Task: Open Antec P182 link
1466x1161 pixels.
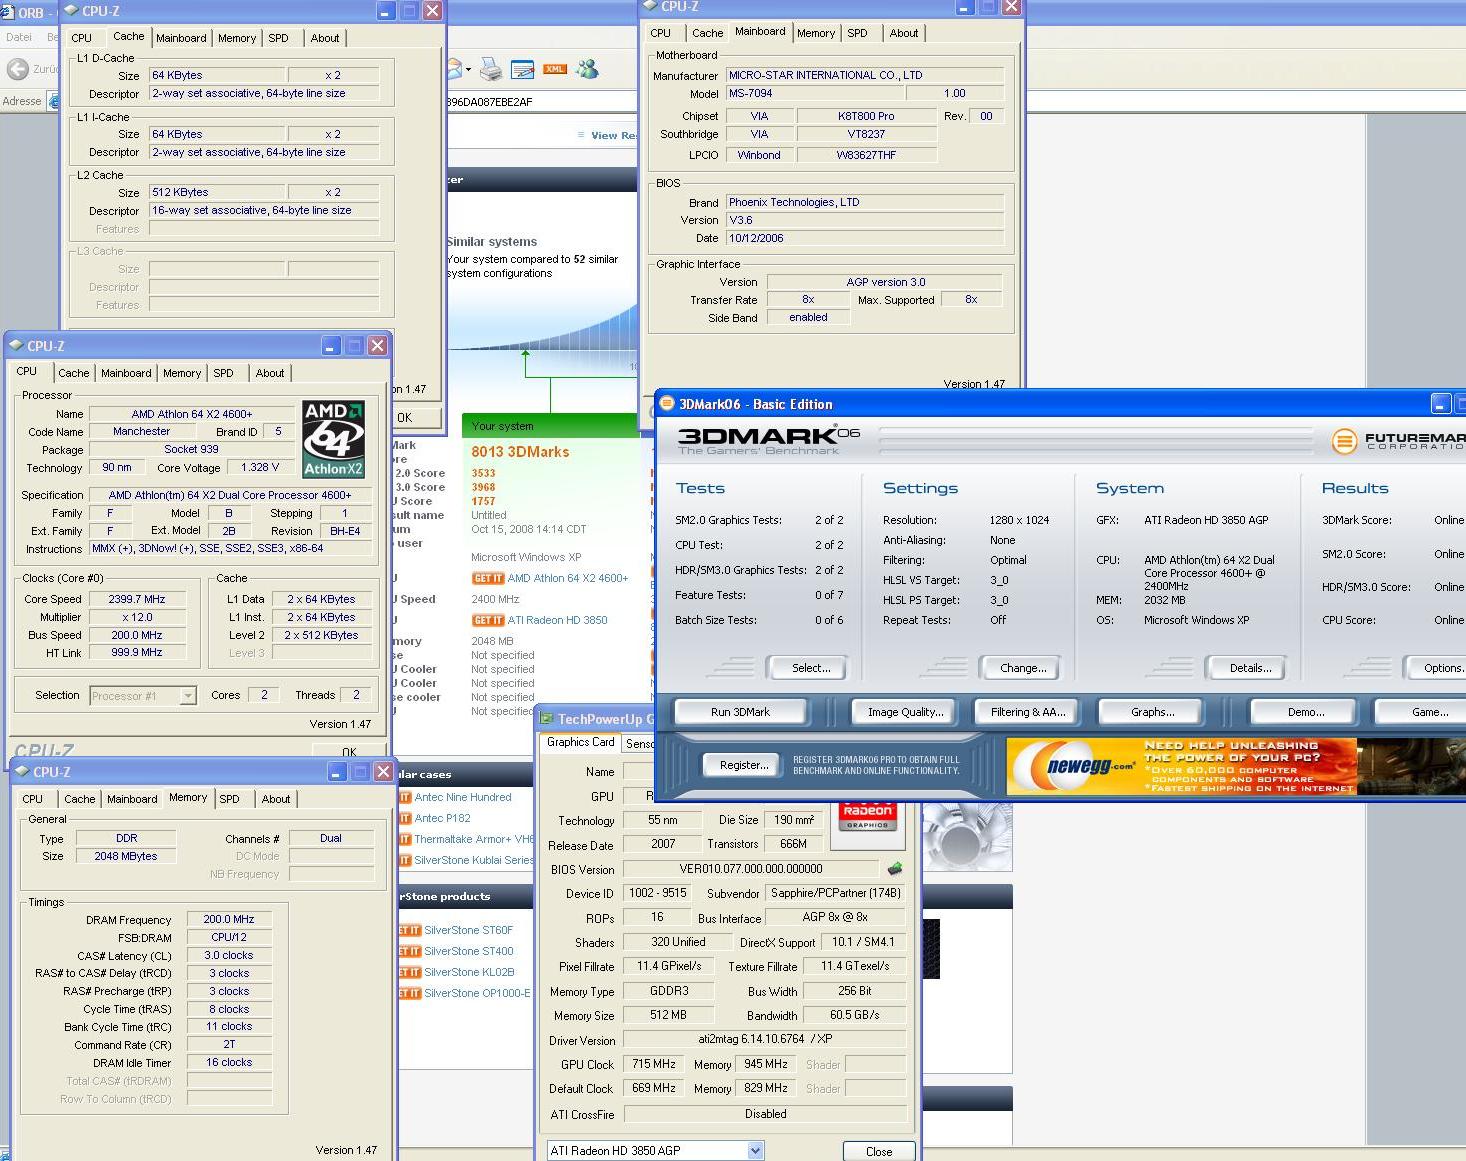Action: click(442, 818)
